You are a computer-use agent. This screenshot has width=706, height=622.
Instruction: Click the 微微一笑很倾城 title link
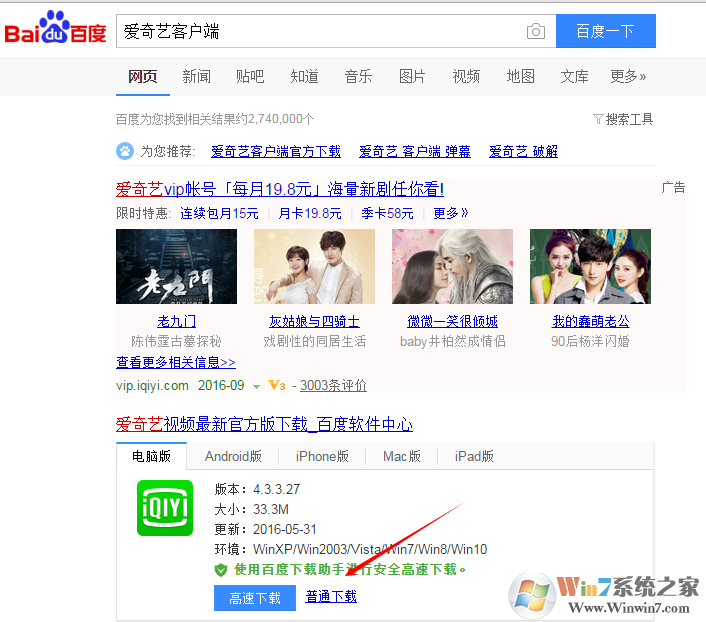click(453, 322)
